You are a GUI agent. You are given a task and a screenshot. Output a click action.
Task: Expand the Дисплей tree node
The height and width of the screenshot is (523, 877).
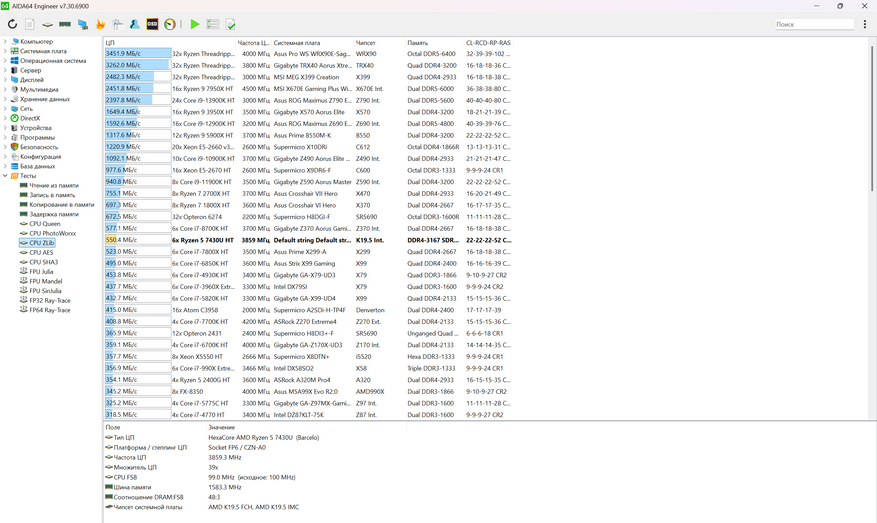pos(5,79)
